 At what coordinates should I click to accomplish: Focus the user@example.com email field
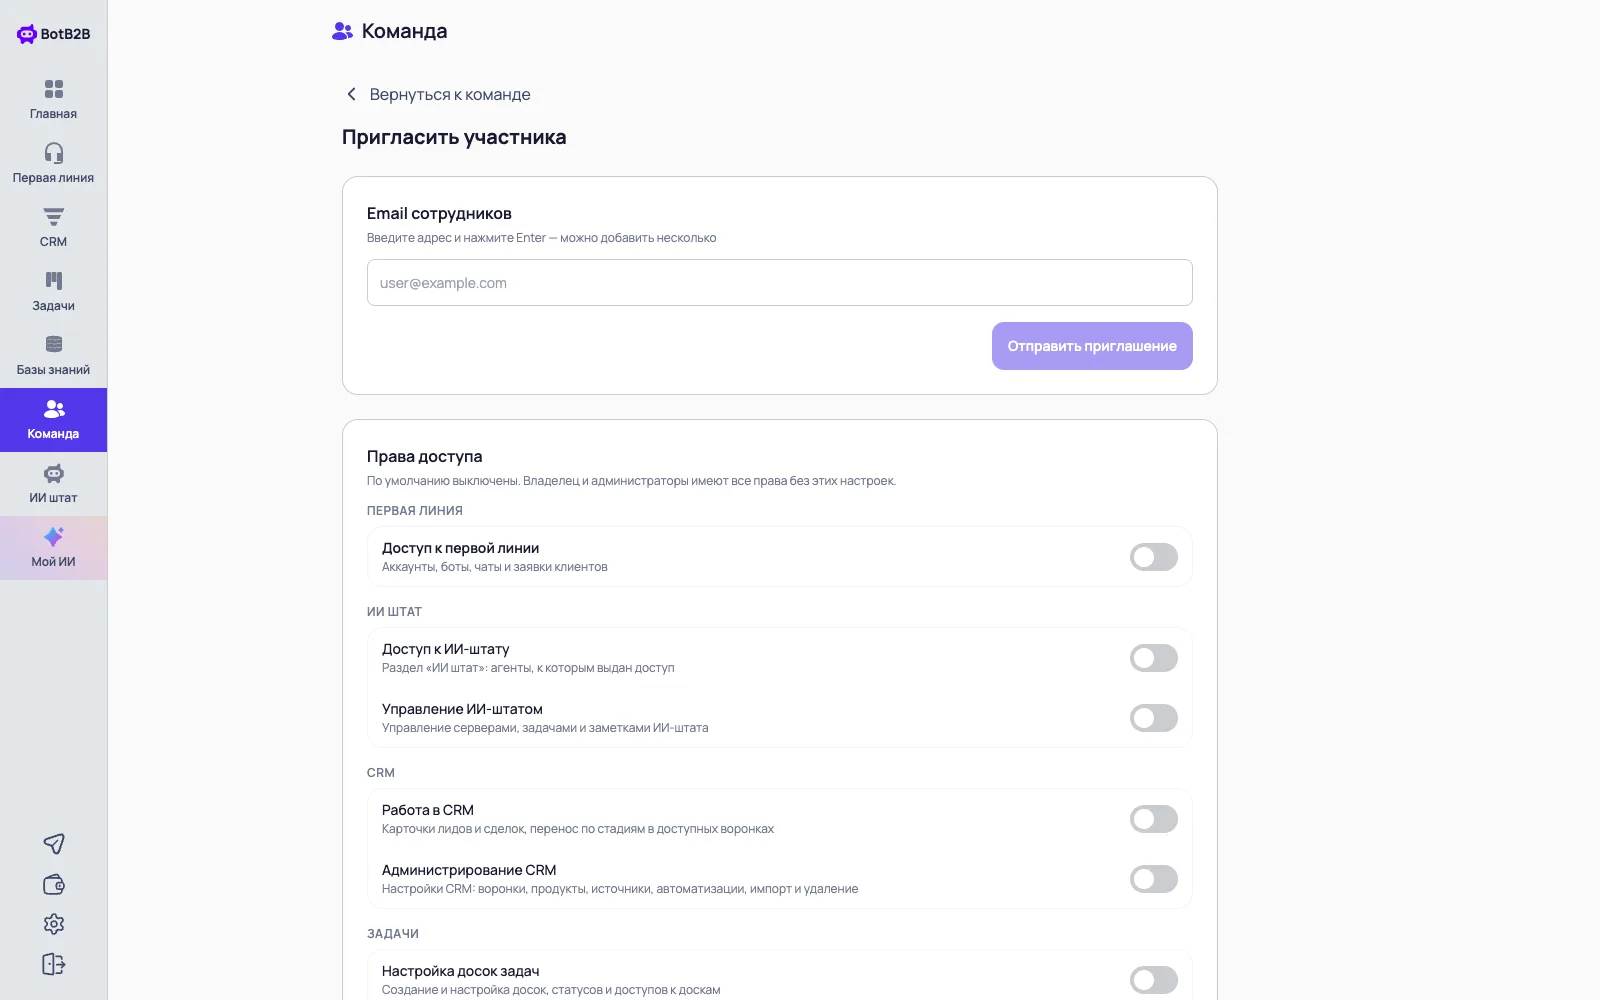[x=779, y=283]
